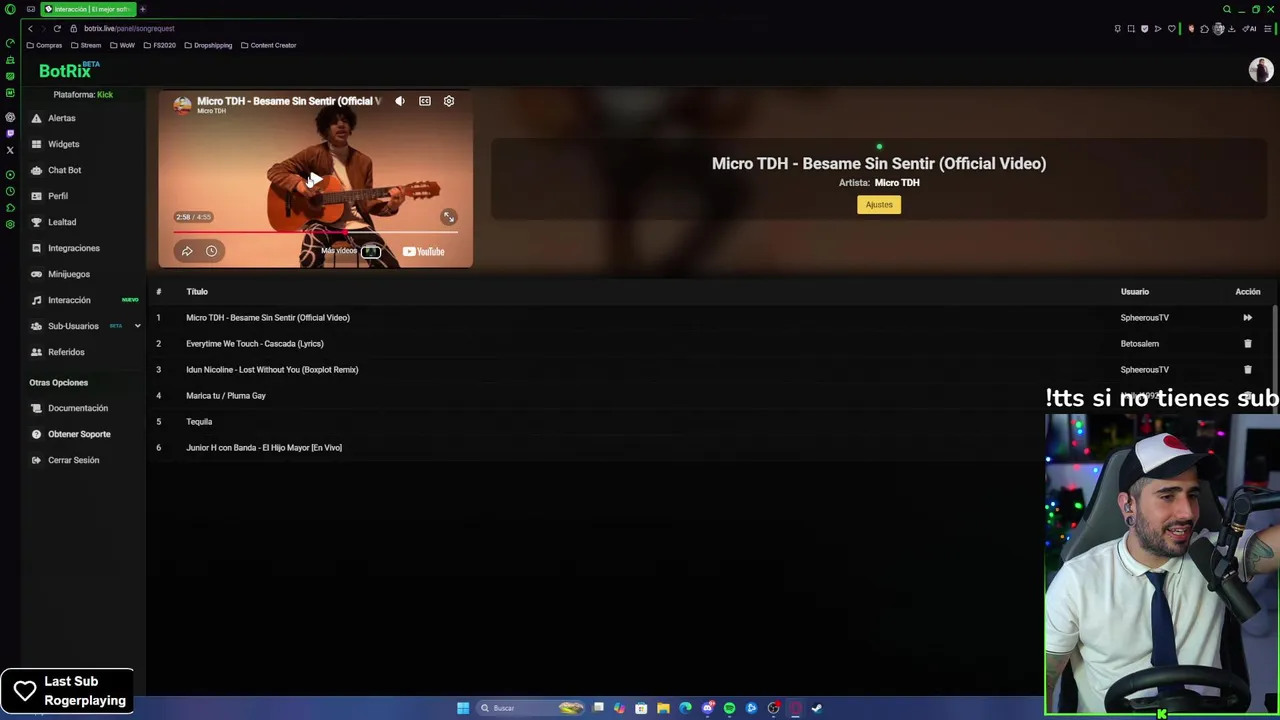1280x720 pixels.
Task: Click the browser search magnifier icon
Action: 1227,9
